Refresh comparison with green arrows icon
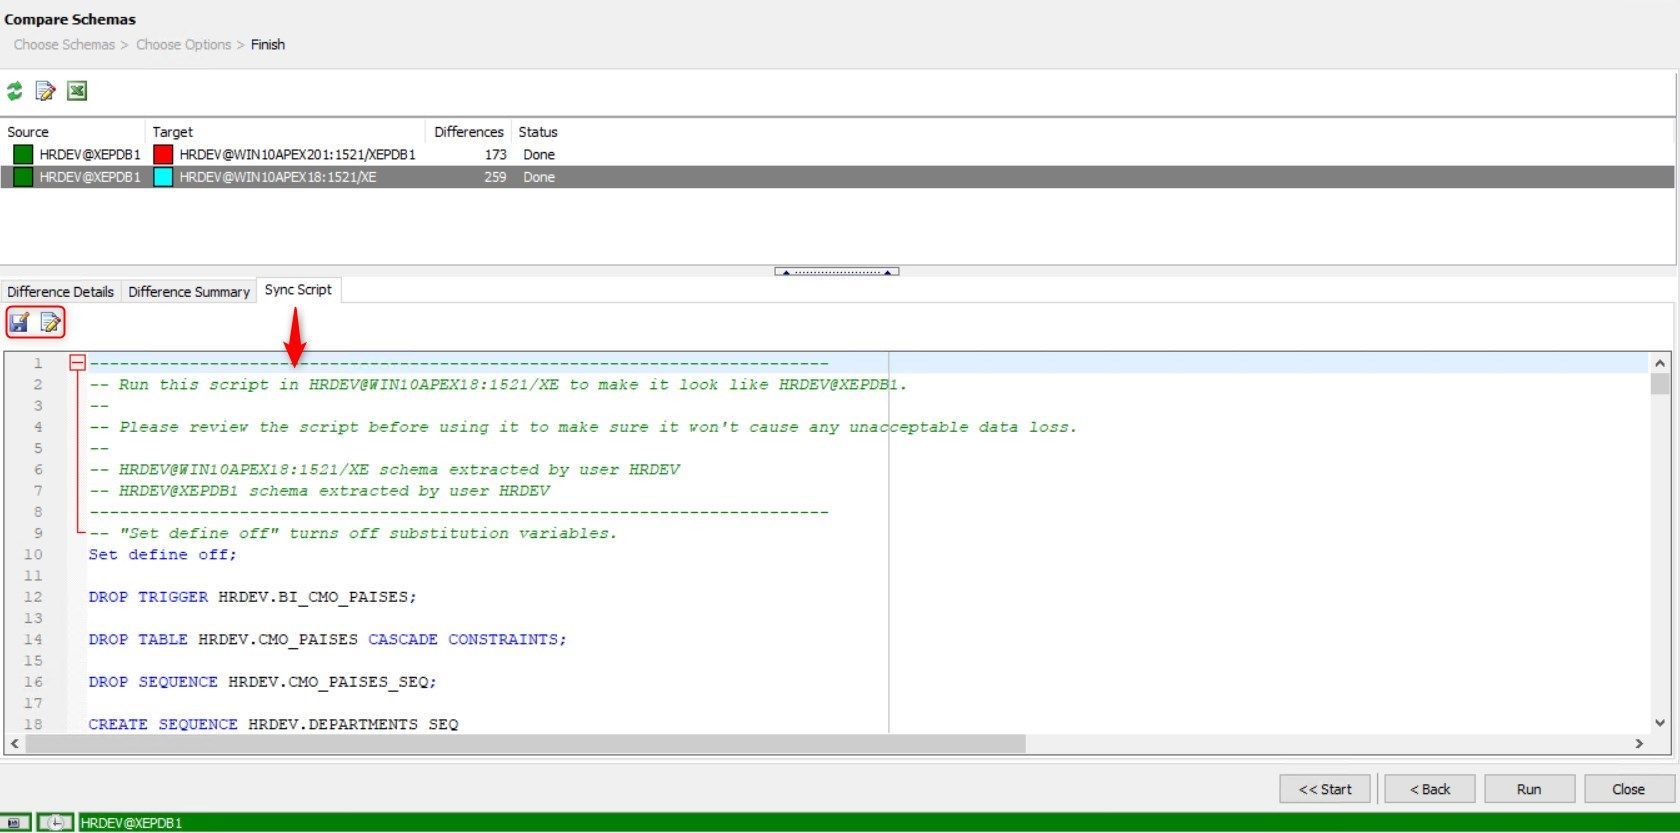This screenshot has width=1680, height=833. (x=15, y=91)
